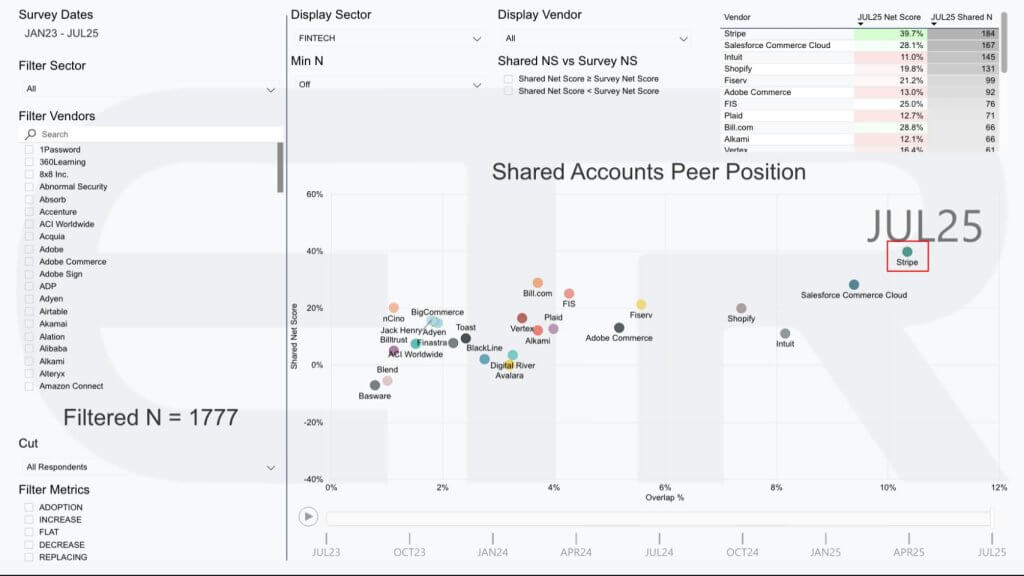
Task: Expand the Display Vendor dropdown
Action: click(594, 38)
